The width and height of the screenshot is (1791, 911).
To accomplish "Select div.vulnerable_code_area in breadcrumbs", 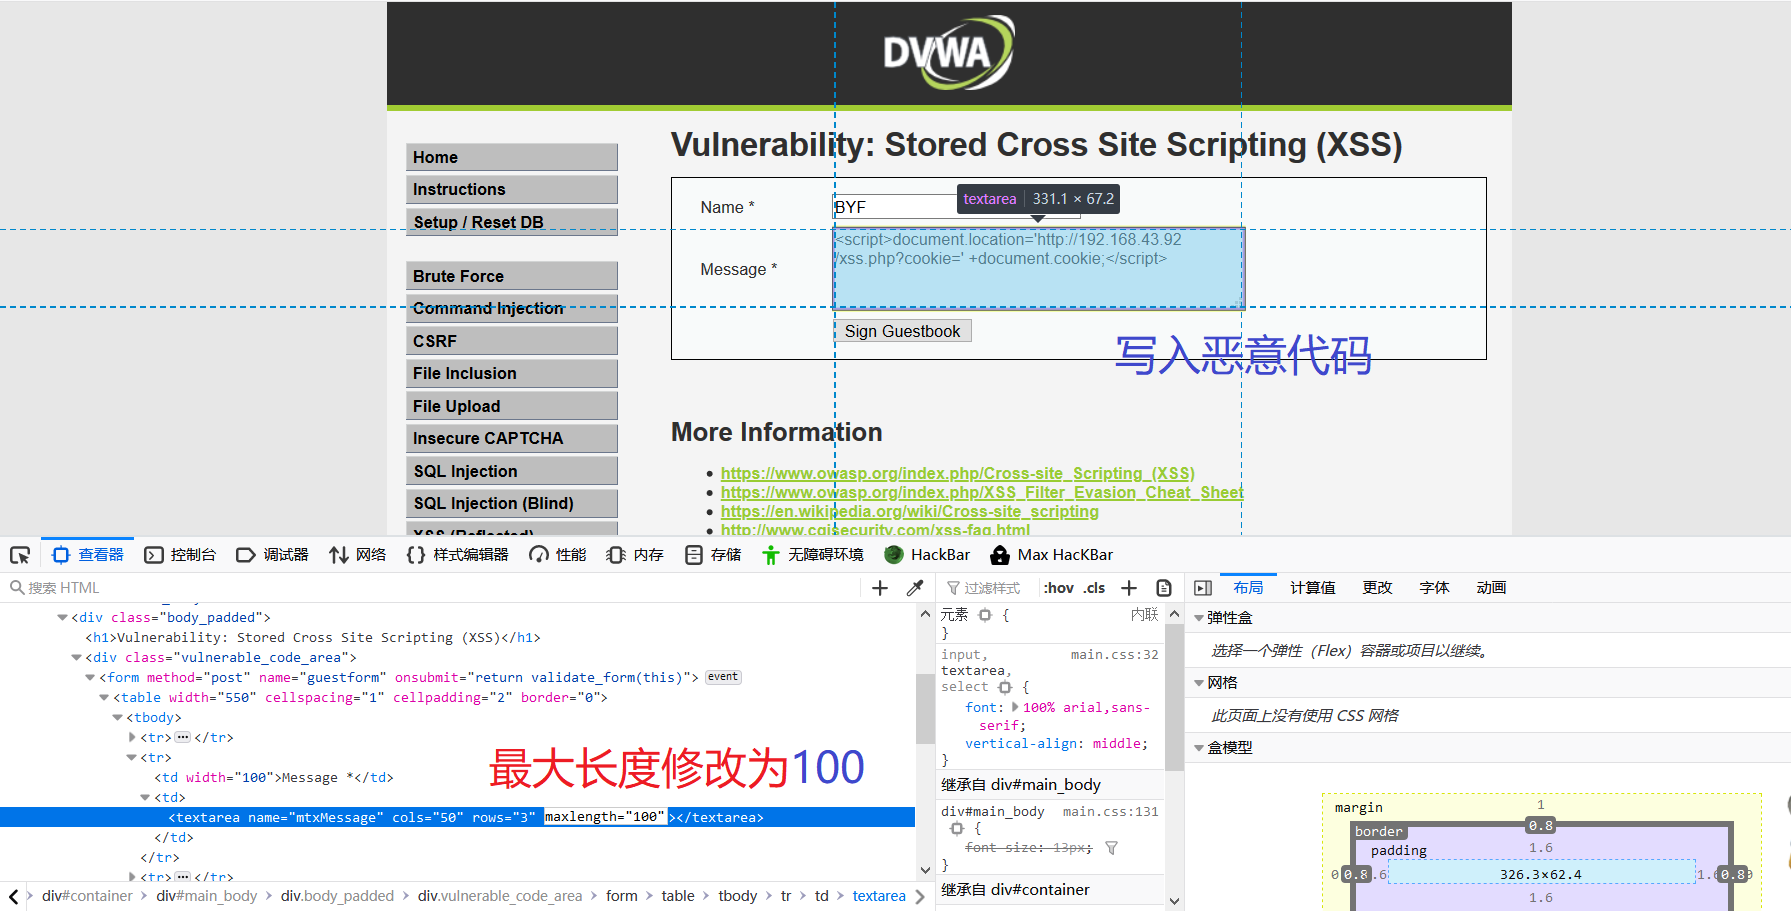I will coord(499,896).
